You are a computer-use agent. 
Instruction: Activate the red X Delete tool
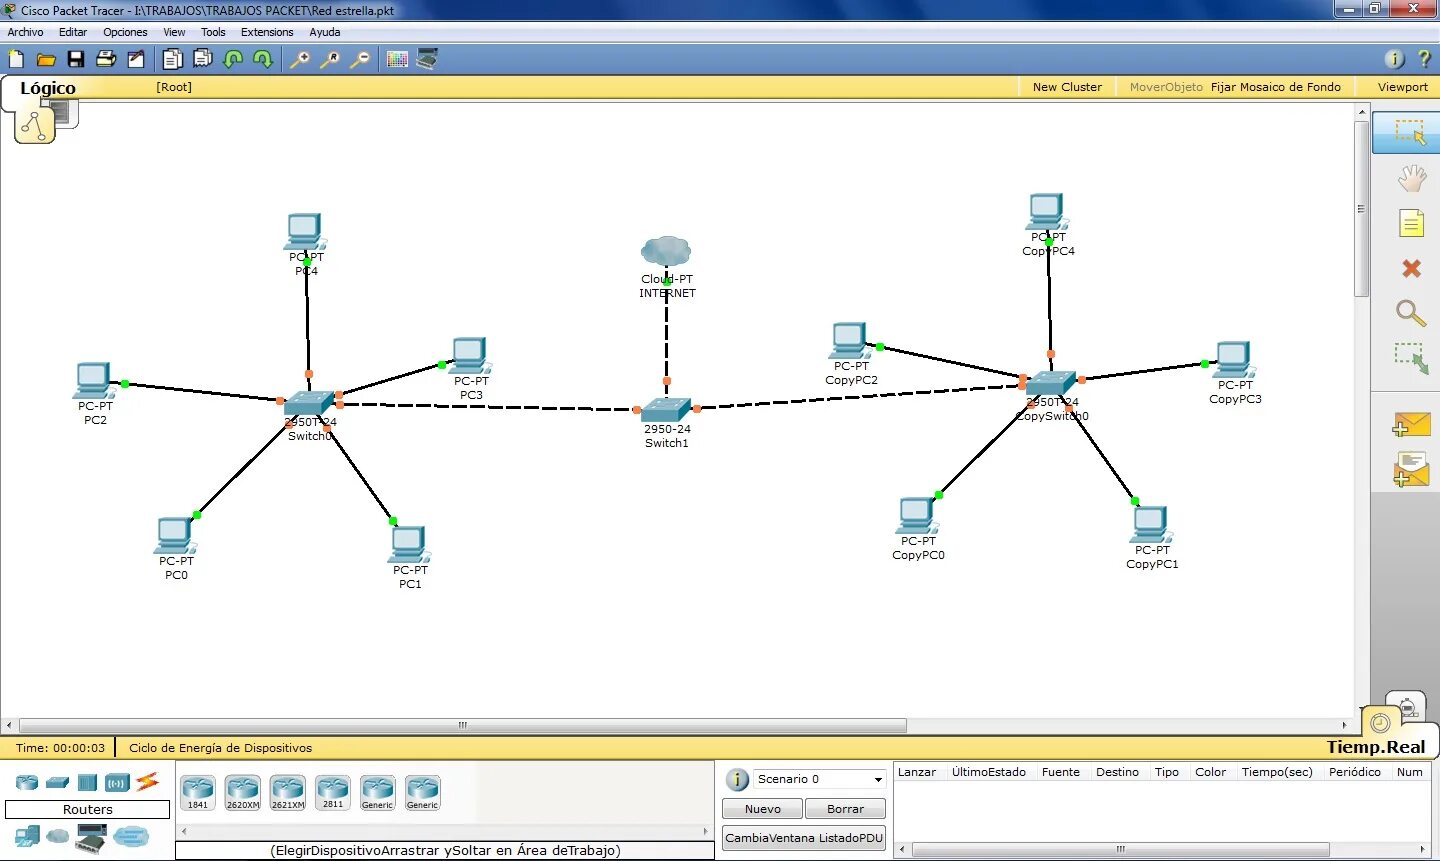[x=1411, y=268]
